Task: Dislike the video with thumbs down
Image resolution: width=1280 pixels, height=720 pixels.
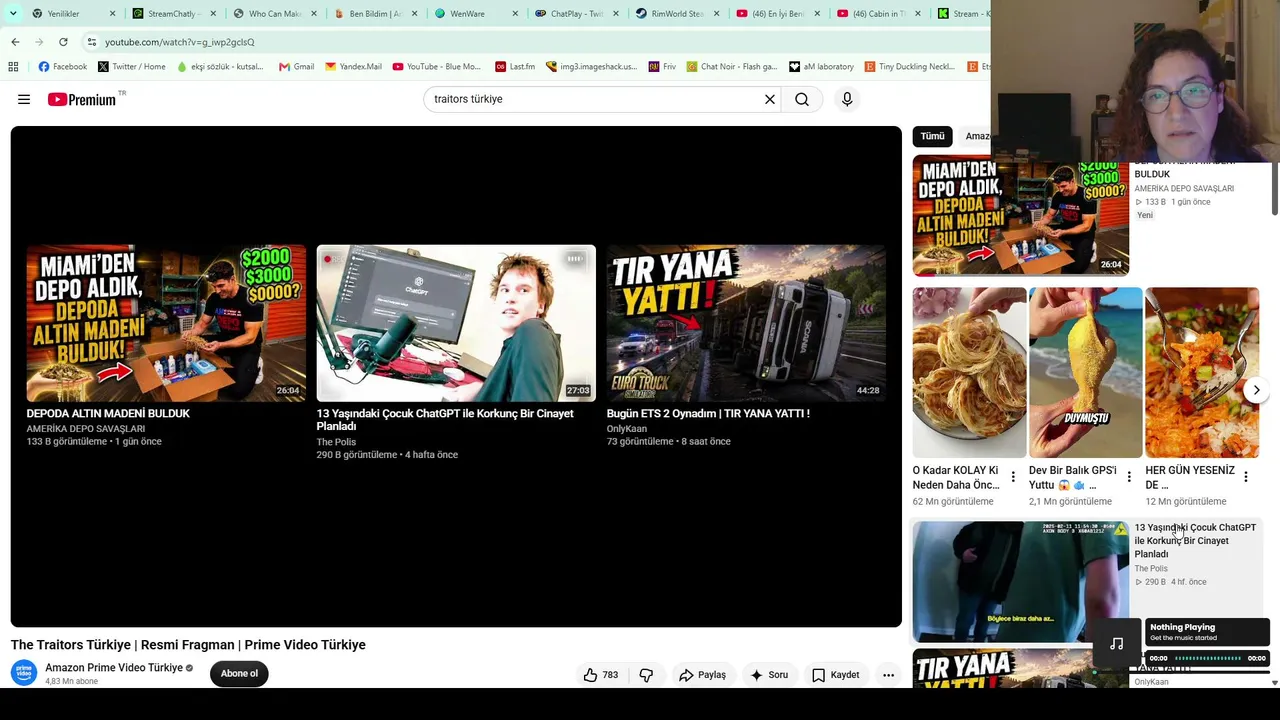Action: tap(646, 675)
